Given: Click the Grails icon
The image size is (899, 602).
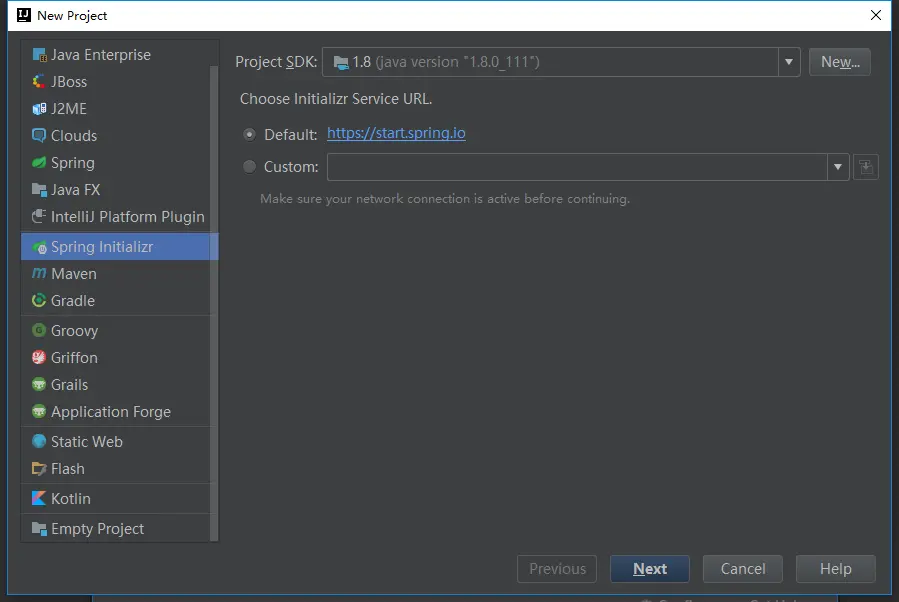Looking at the screenshot, I should point(39,385).
